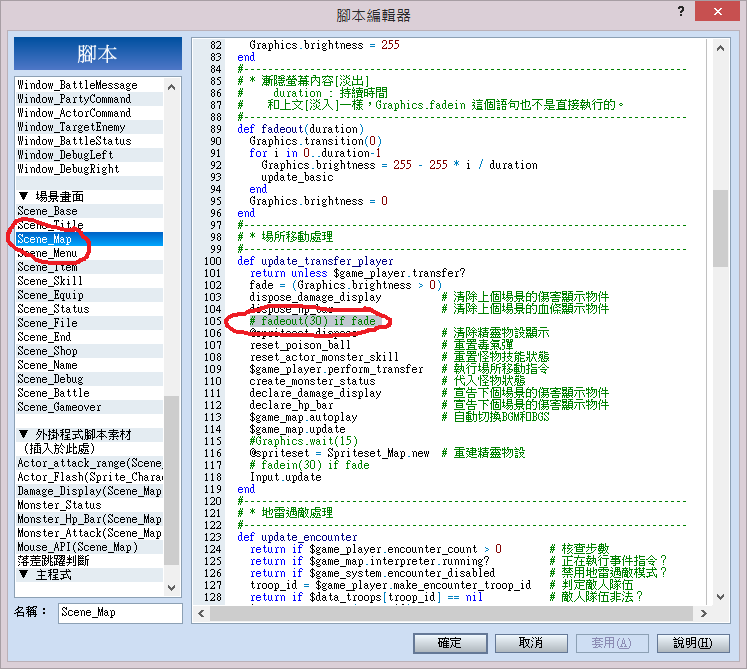Click the ? help icon in title bar

[681, 11]
